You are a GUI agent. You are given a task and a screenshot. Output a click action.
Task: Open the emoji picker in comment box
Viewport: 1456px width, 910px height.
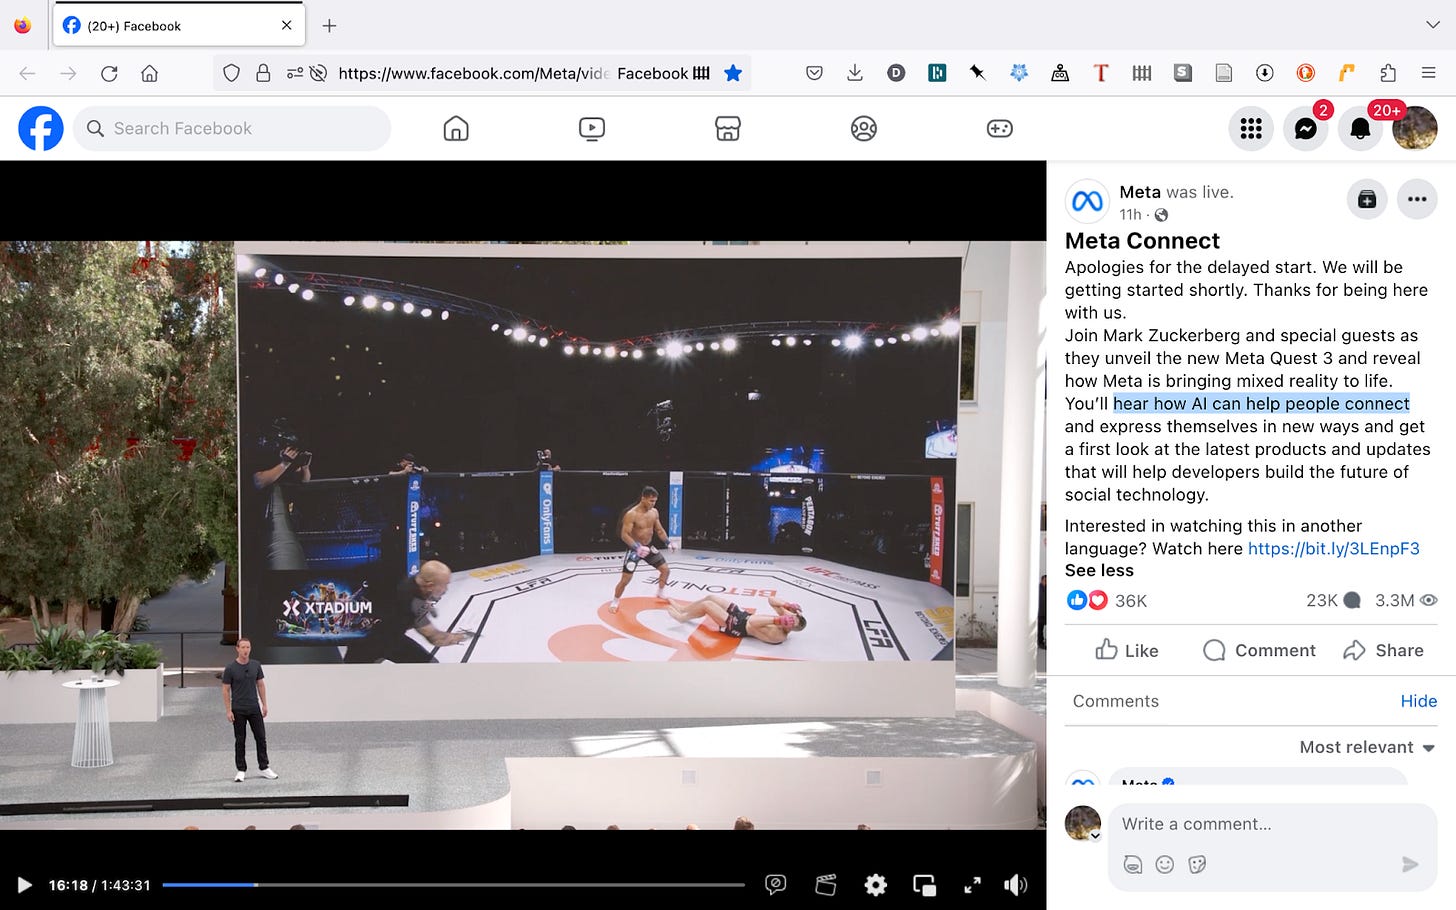coord(1165,864)
